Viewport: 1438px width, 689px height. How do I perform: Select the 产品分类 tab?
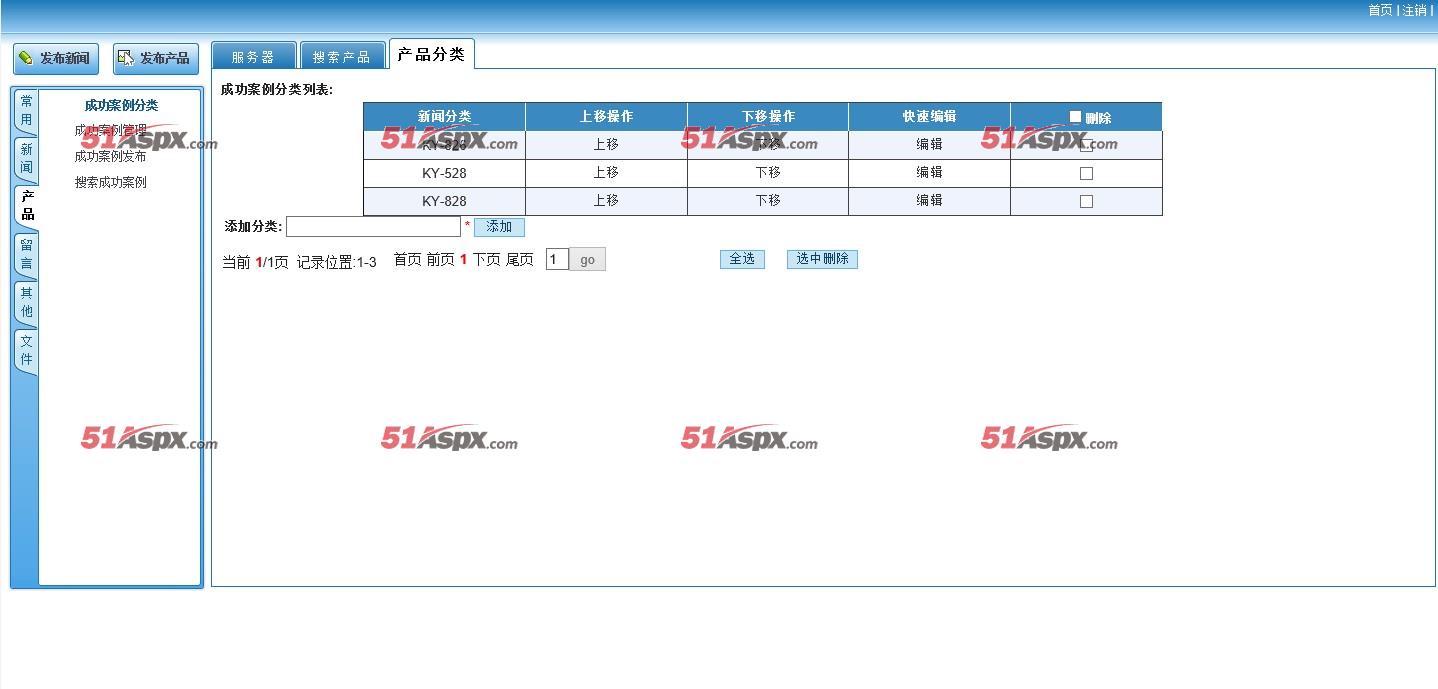tap(431, 54)
